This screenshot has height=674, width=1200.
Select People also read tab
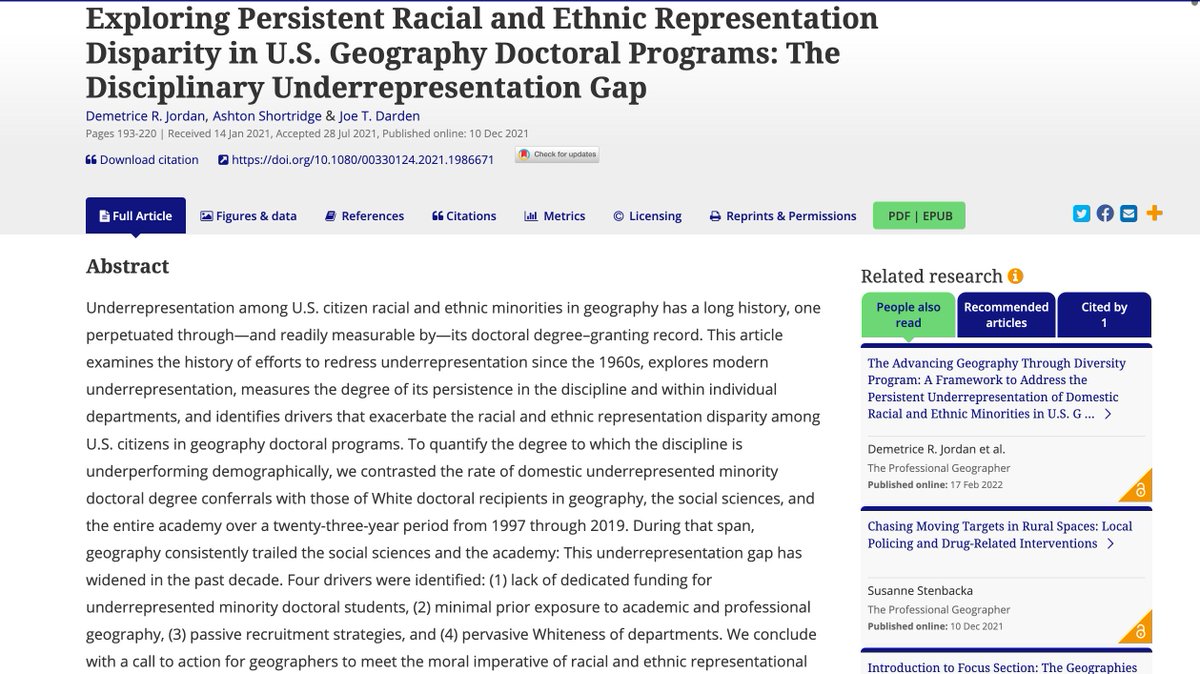908,314
